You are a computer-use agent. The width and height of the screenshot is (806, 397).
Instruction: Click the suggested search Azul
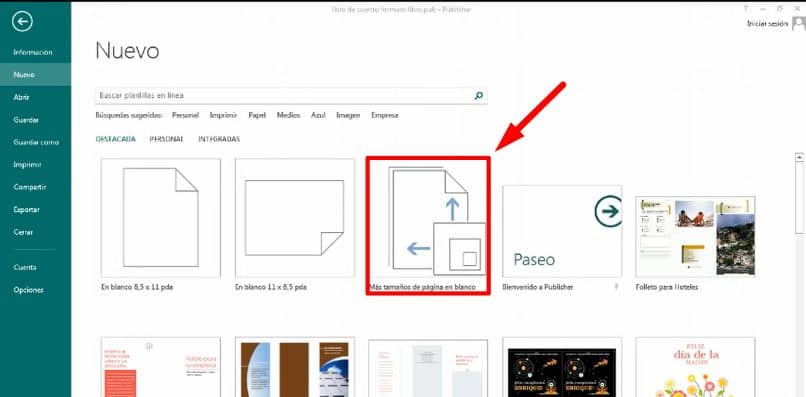318,116
